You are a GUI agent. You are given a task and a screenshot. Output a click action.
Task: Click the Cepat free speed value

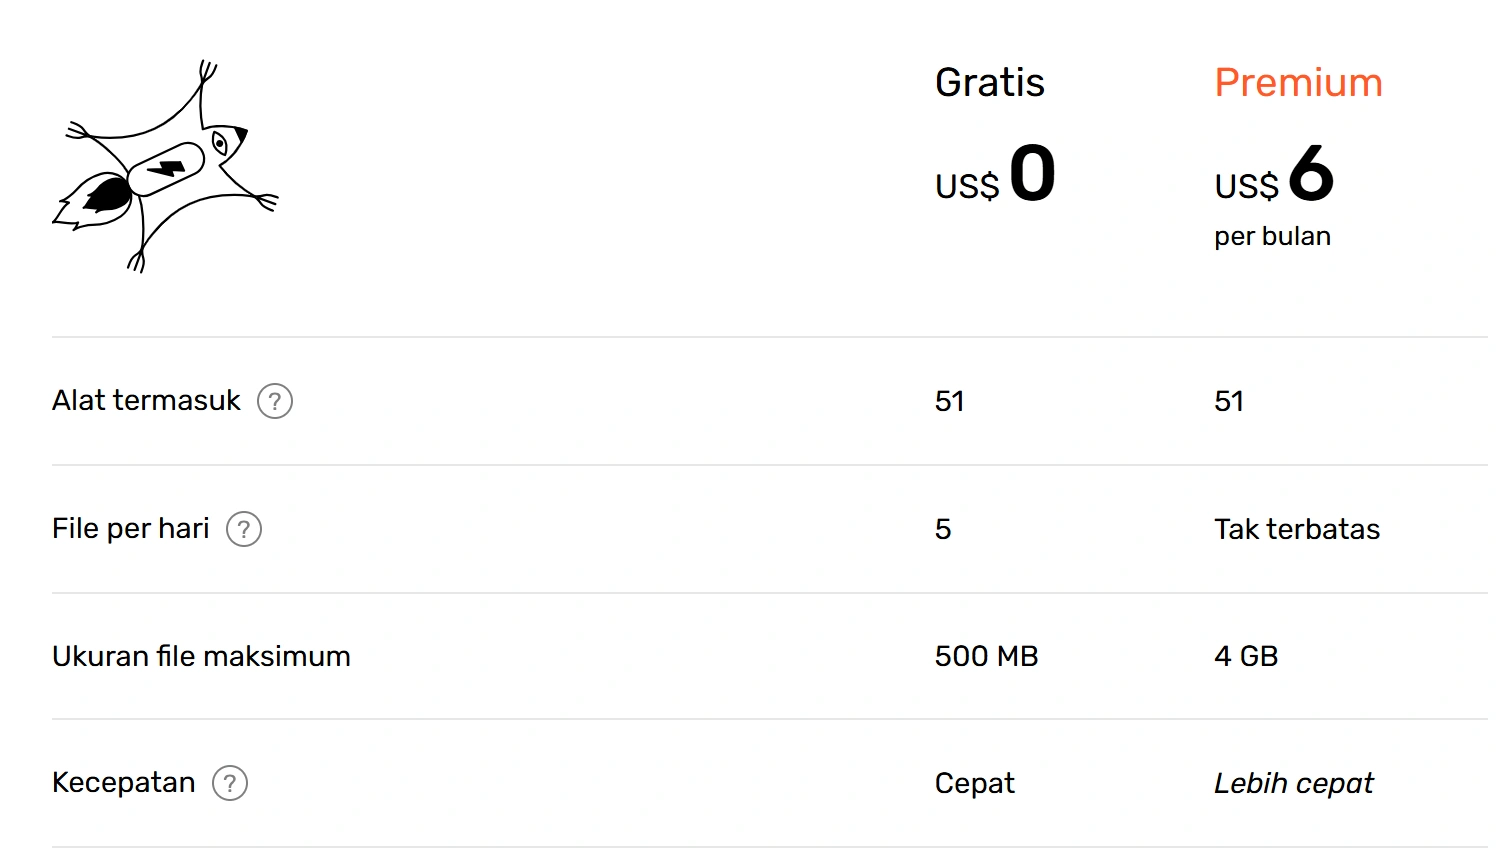(x=974, y=783)
